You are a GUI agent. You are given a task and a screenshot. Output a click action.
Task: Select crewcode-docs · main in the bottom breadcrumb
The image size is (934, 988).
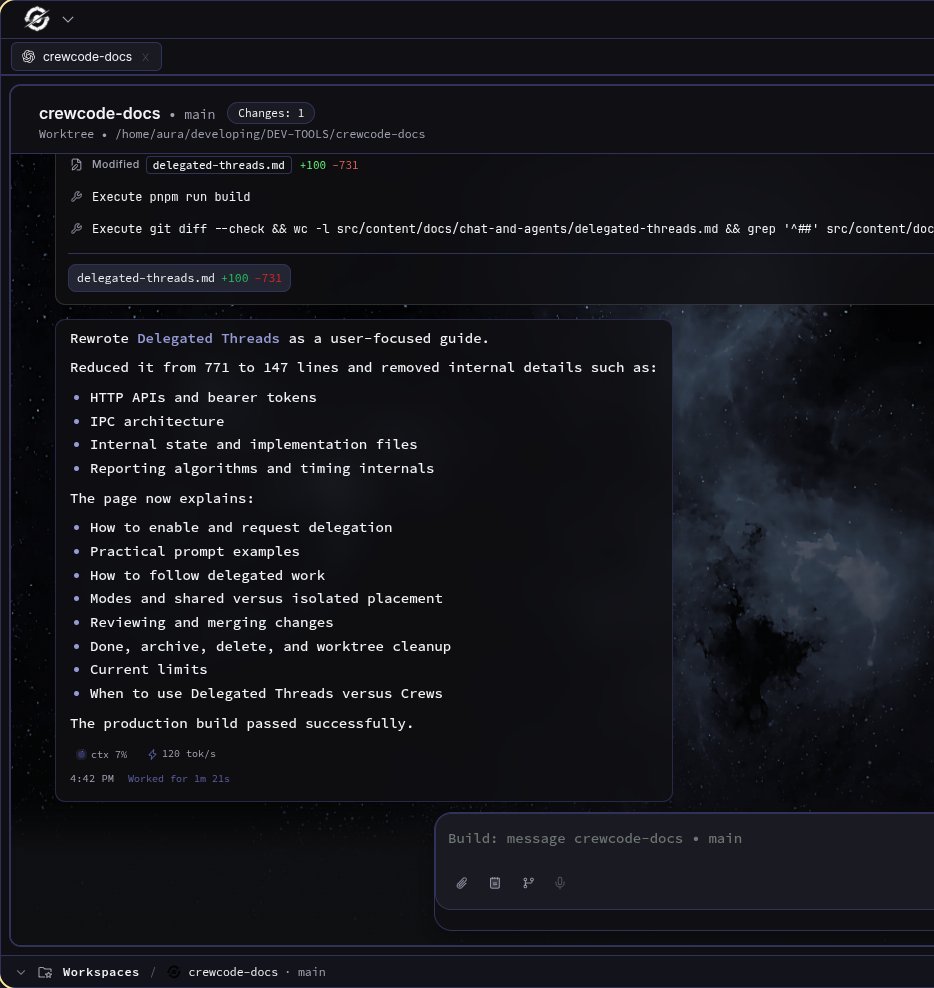point(257,972)
